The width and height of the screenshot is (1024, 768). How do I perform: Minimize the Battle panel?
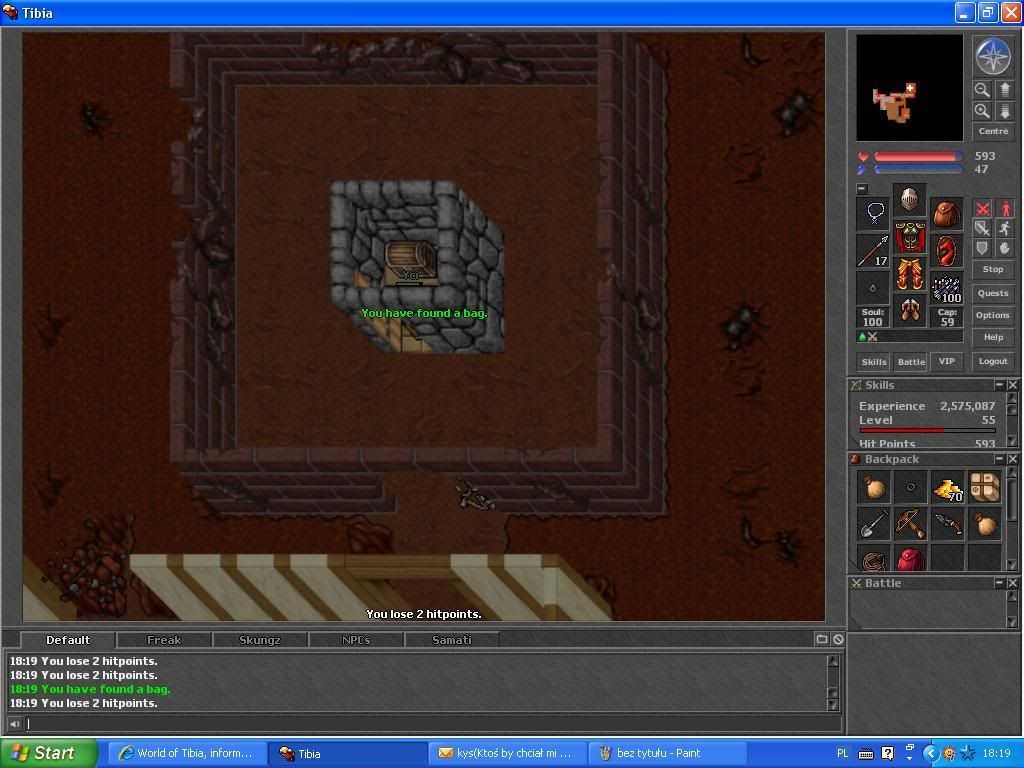[x=999, y=583]
